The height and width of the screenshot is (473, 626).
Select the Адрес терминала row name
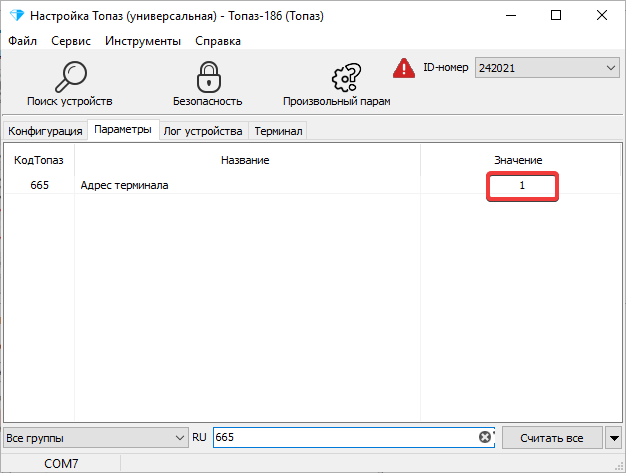125,185
